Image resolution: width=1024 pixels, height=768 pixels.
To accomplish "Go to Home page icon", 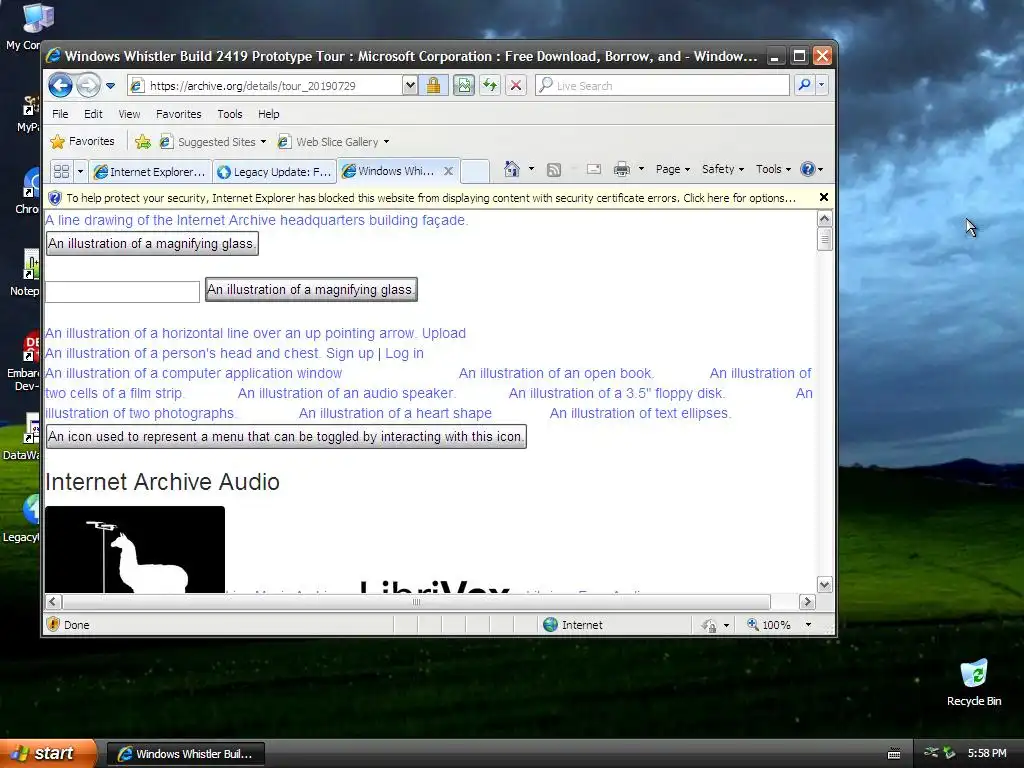I will (x=511, y=169).
